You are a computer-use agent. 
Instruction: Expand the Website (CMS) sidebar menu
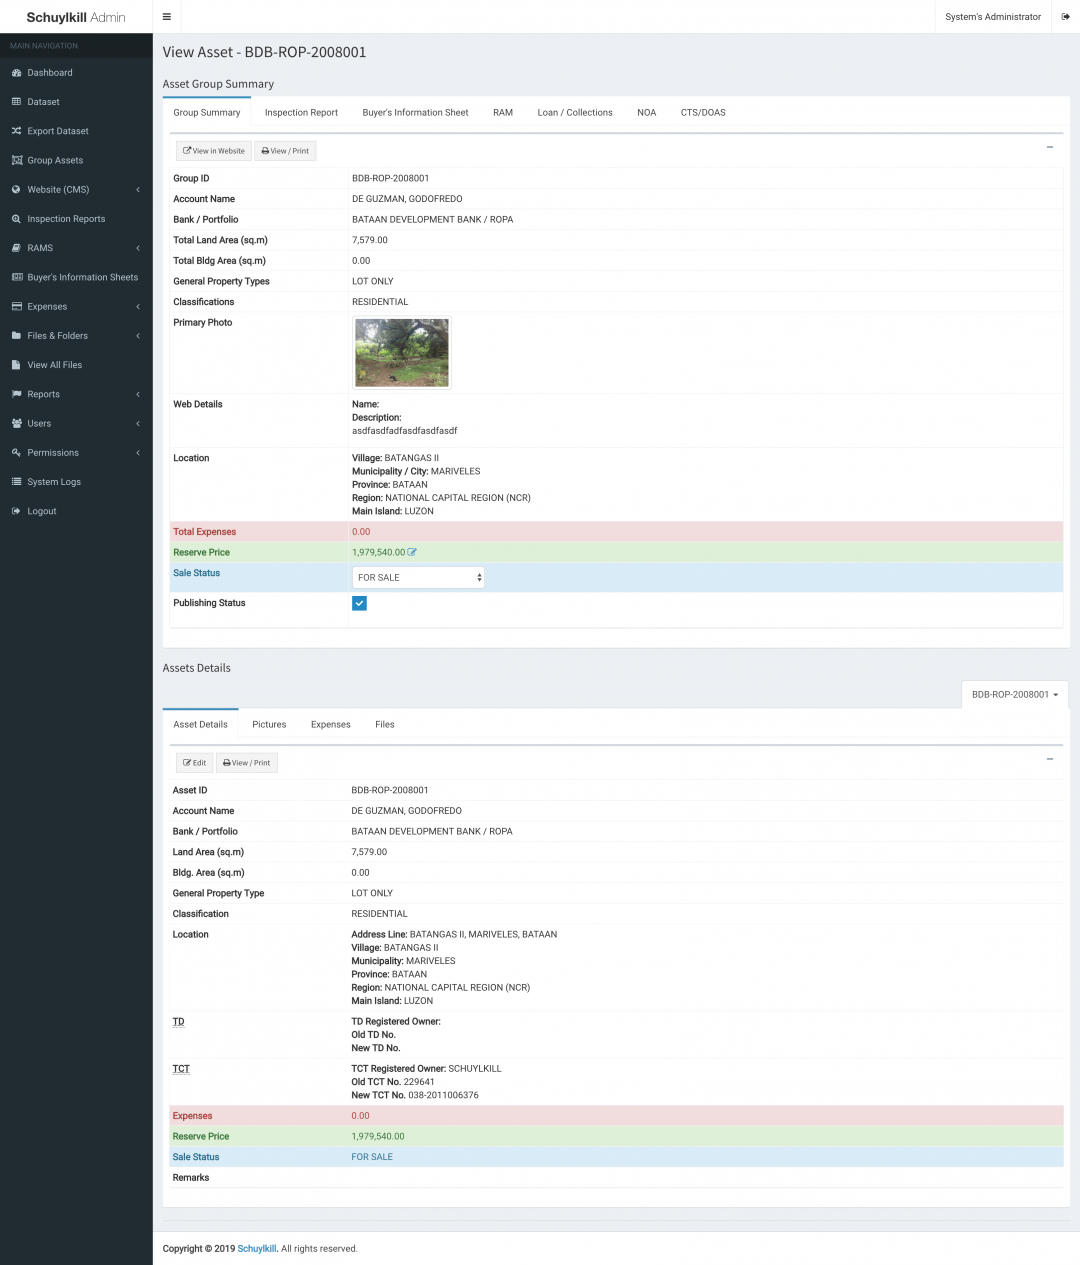[76, 190]
